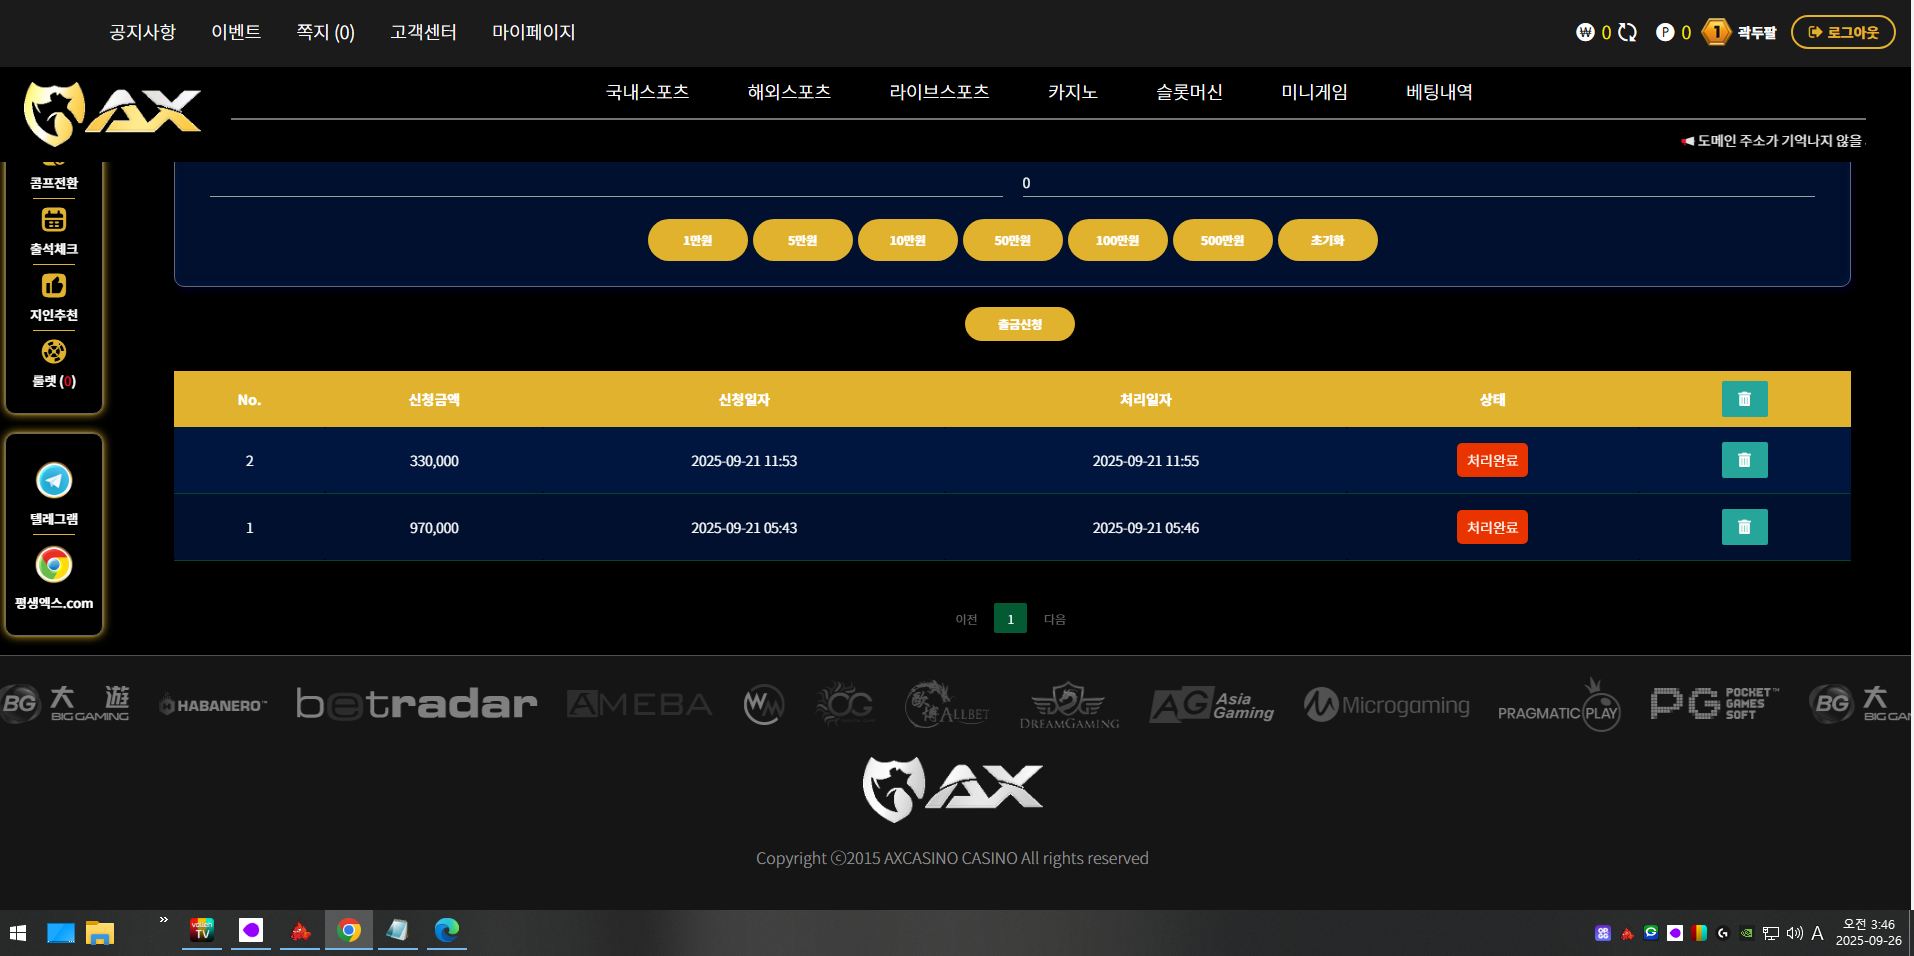Viewport: 1914px width, 956px height.
Task: Open Microsoft Edge from the taskbar
Action: (446, 931)
